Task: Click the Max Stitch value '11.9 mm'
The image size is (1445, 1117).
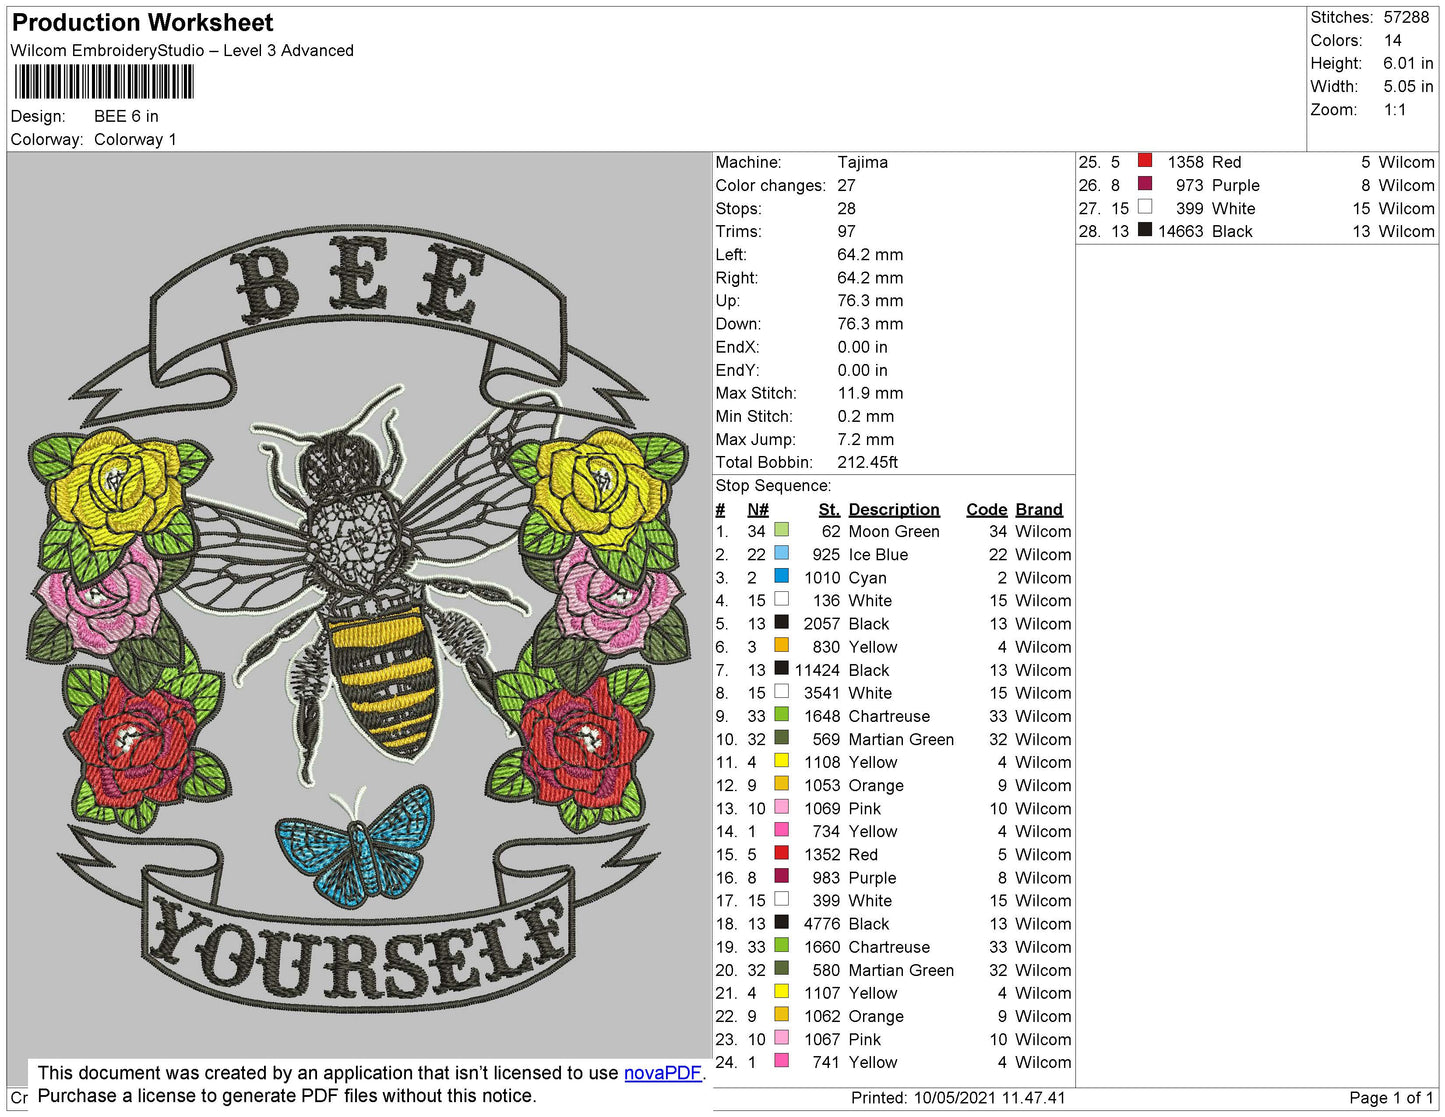Action: pyautogui.click(x=870, y=393)
